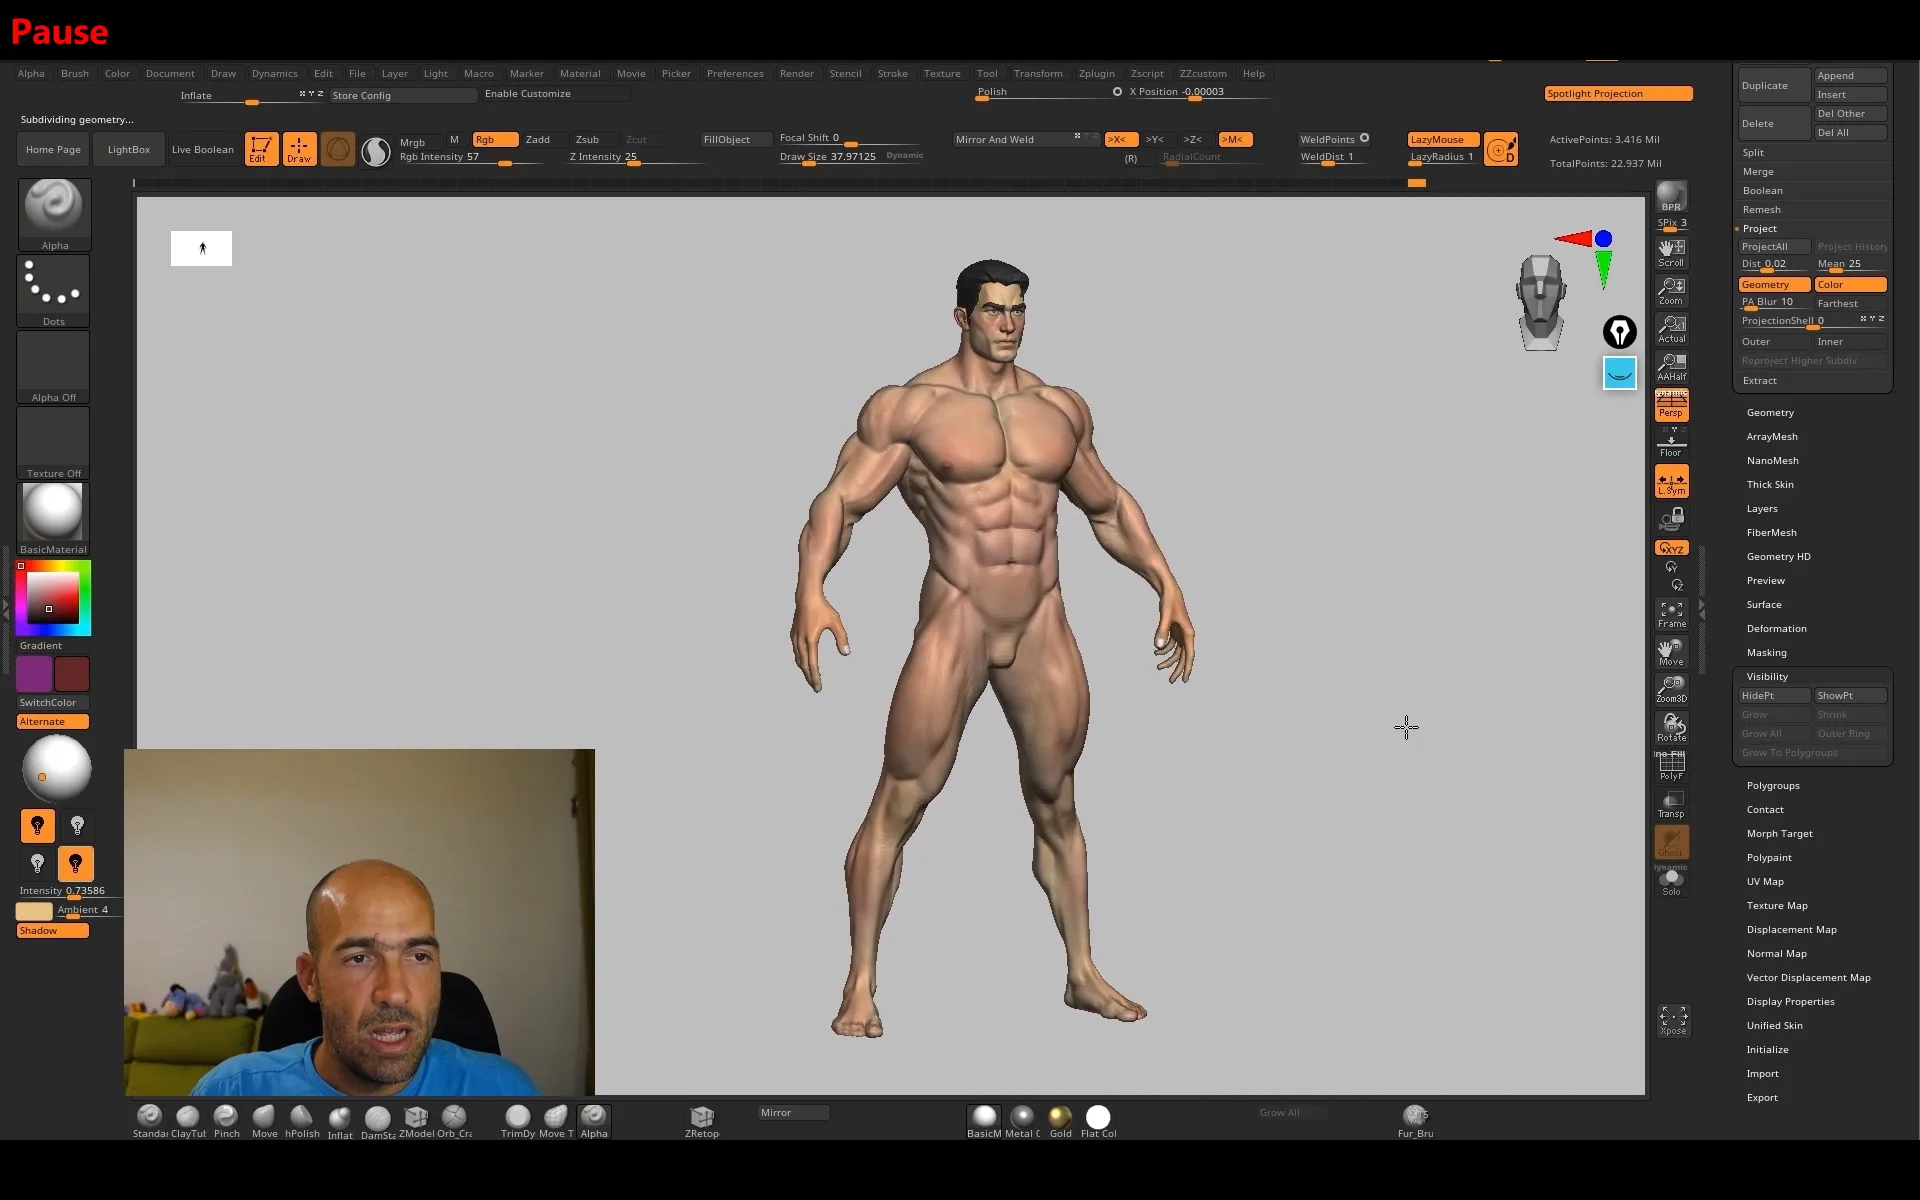Expand the FiberMesh subpalette
The height and width of the screenshot is (1200, 1920).
coord(1771,532)
